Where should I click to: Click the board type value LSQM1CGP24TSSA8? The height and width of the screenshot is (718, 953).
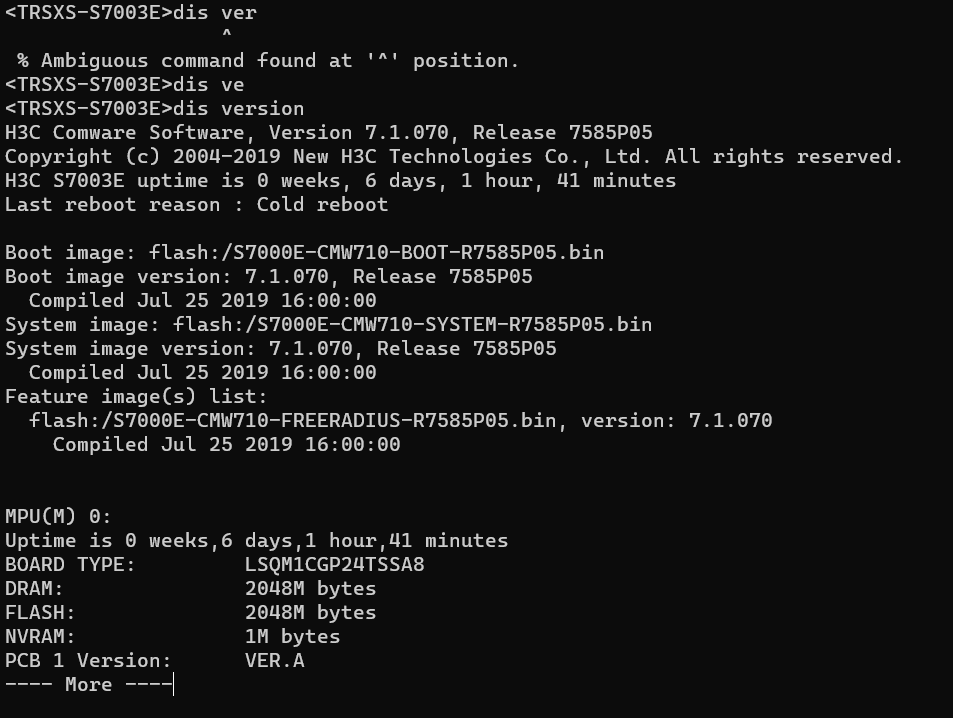[x=334, y=564]
